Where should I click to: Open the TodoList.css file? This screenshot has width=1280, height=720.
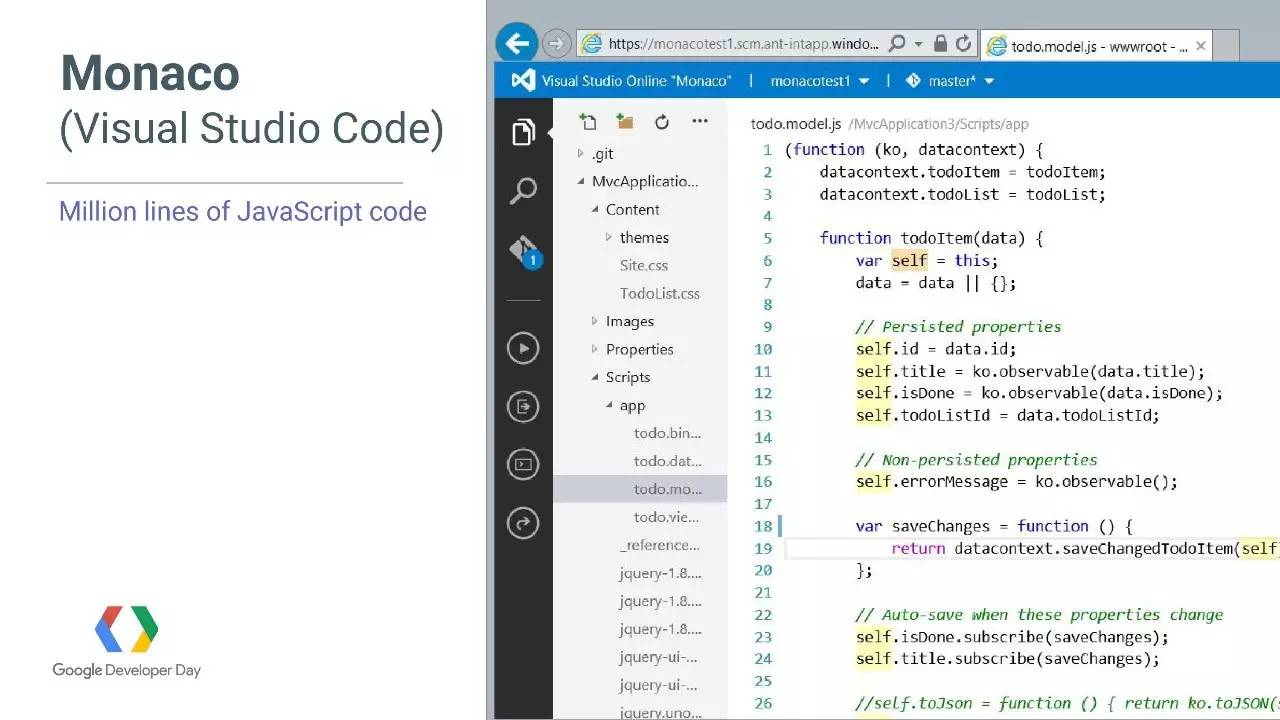coord(660,294)
